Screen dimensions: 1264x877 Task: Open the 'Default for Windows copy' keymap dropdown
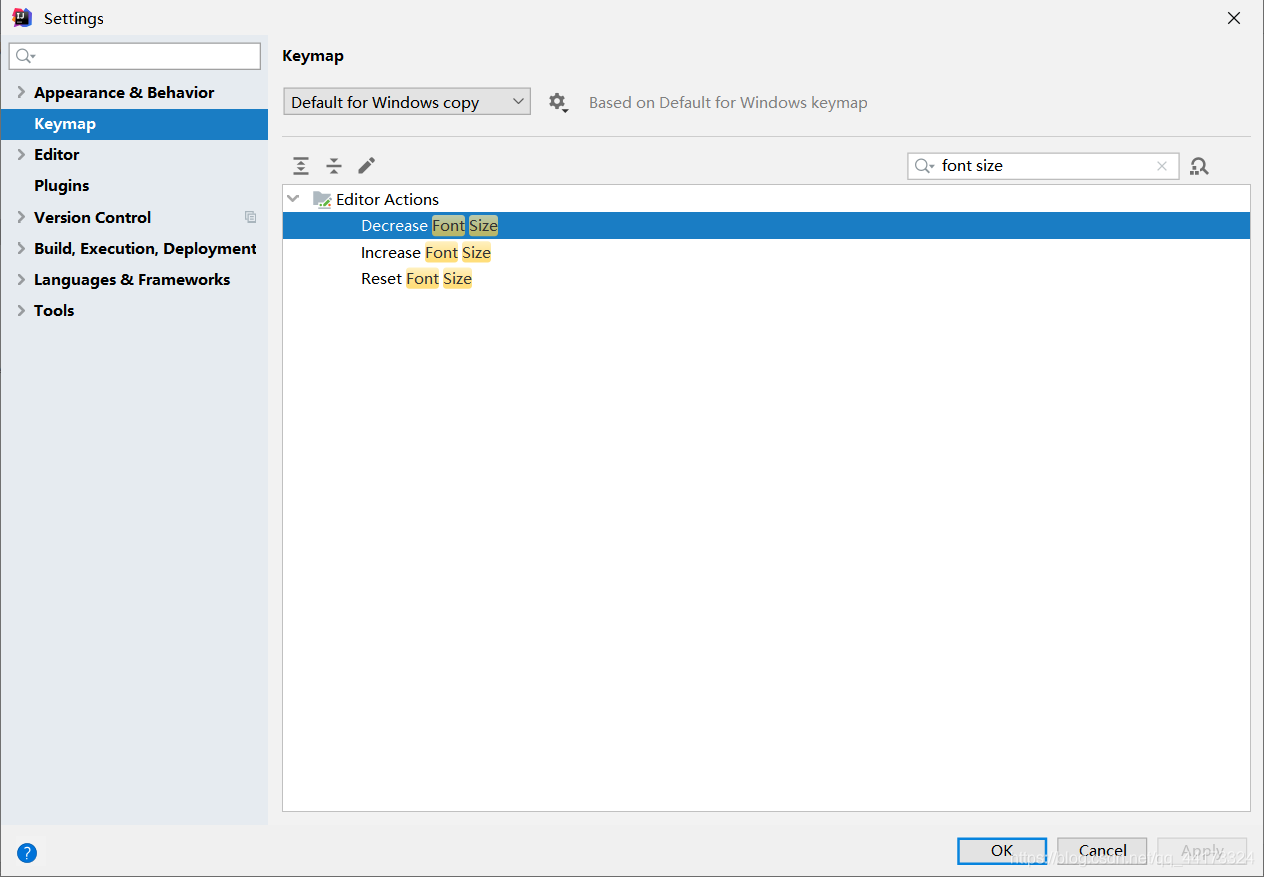tap(407, 102)
